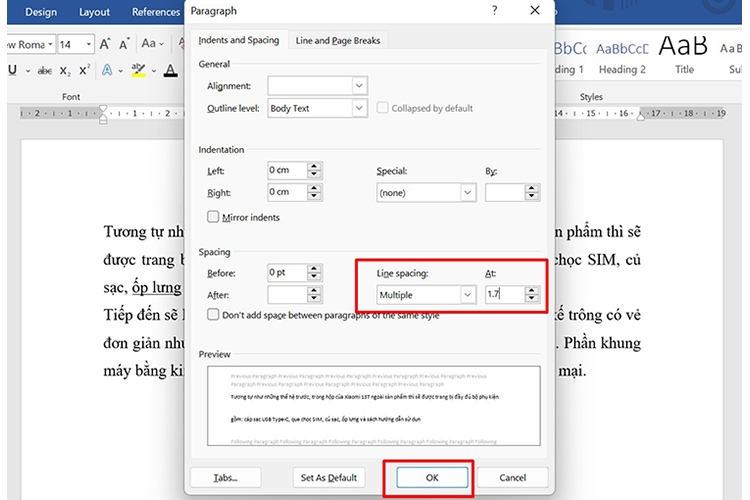
Task: Open highlight color dropdown arrow
Action: [154, 71]
